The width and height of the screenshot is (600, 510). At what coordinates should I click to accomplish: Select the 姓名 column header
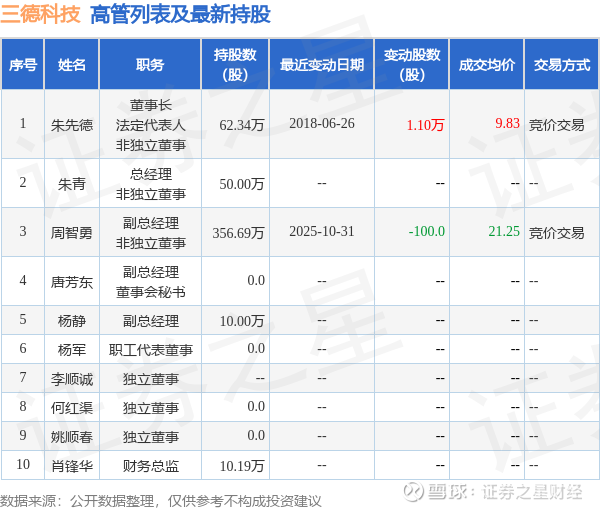pyautogui.click(x=72, y=65)
